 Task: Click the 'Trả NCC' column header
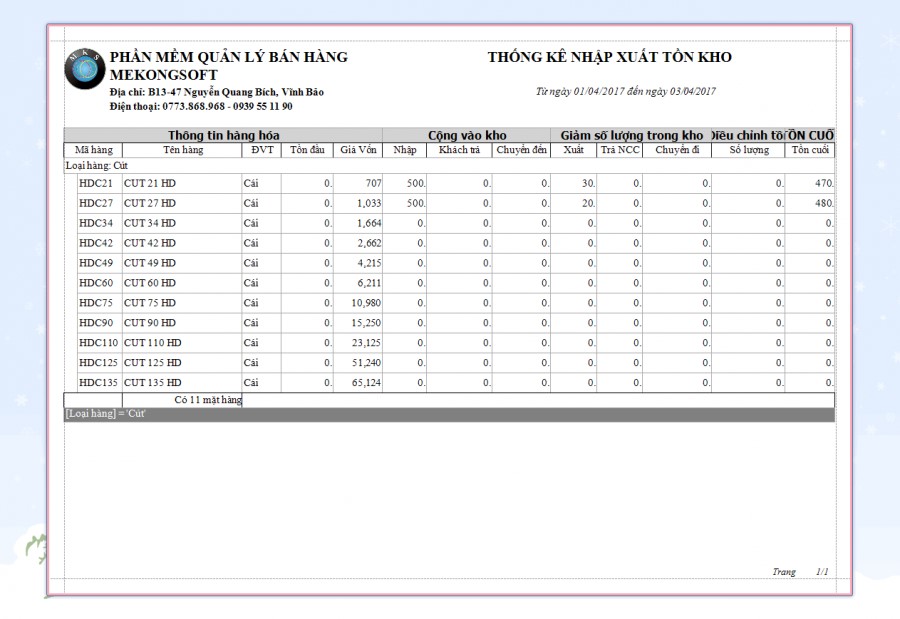click(619, 150)
